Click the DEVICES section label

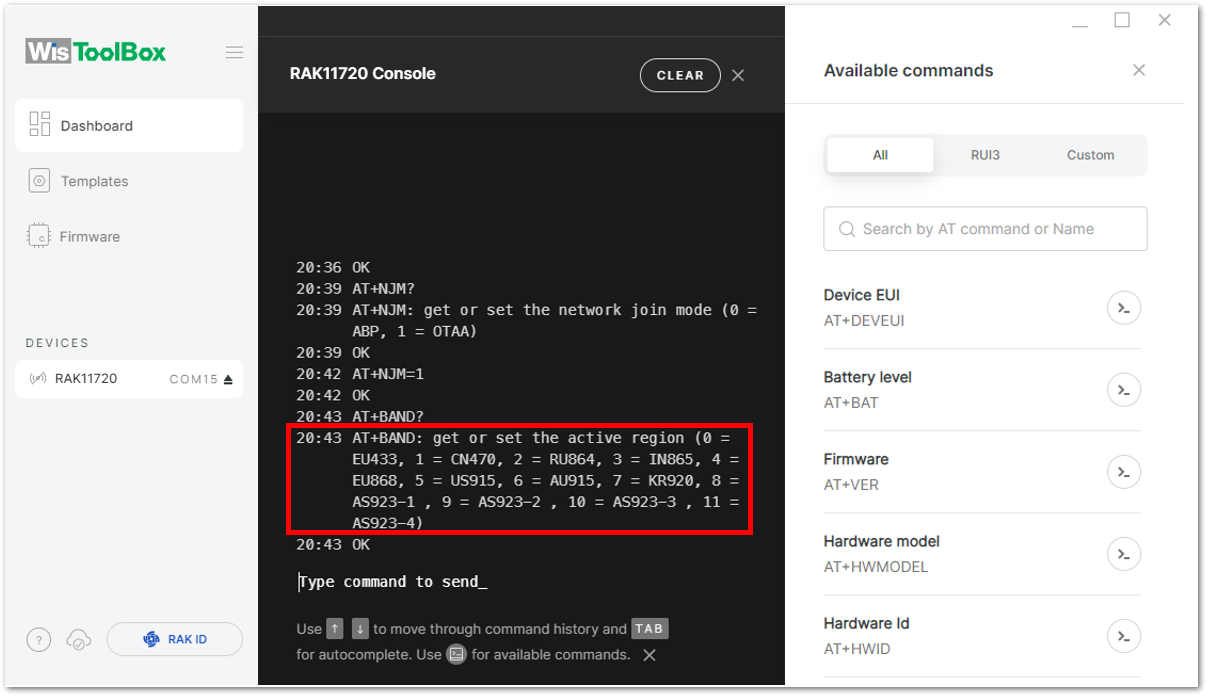click(x=57, y=343)
